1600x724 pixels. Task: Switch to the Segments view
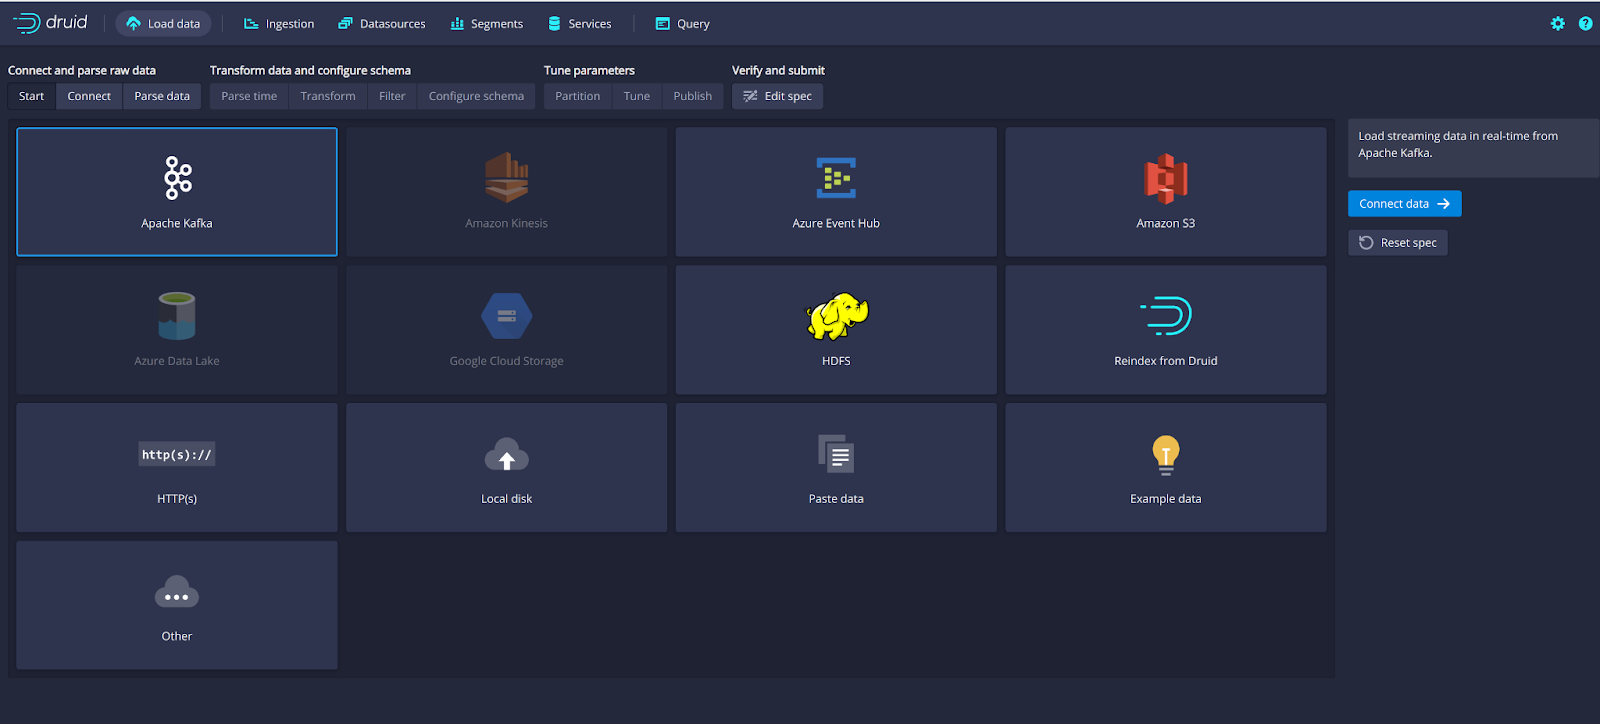pyautogui.click(x=487, y=24)
